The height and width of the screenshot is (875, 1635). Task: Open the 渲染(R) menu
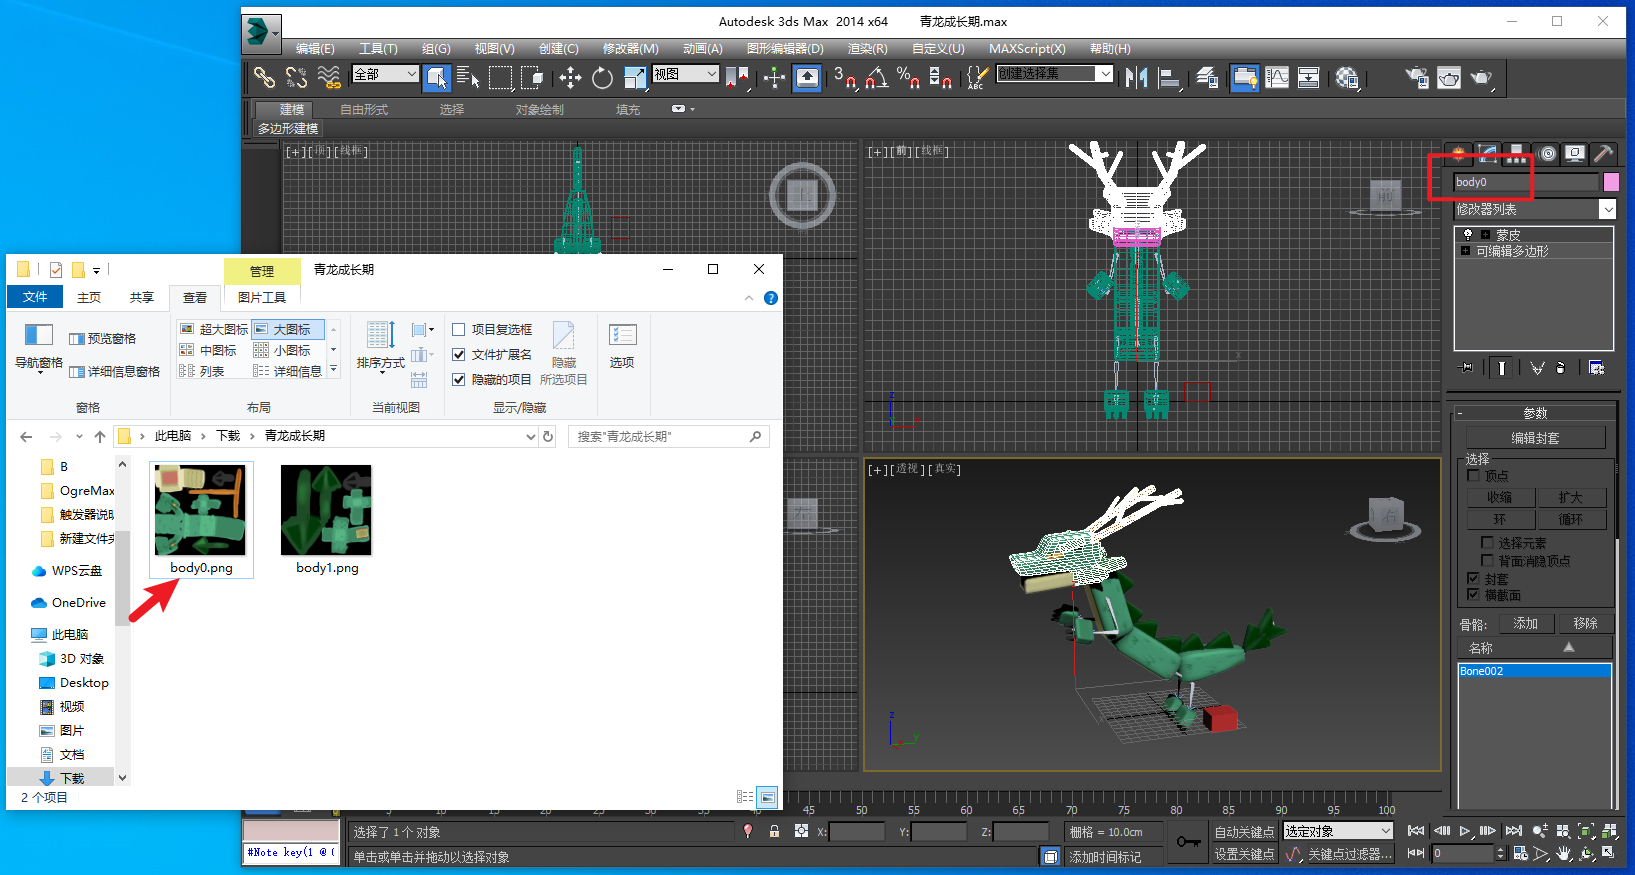click(x=867, y=48)
